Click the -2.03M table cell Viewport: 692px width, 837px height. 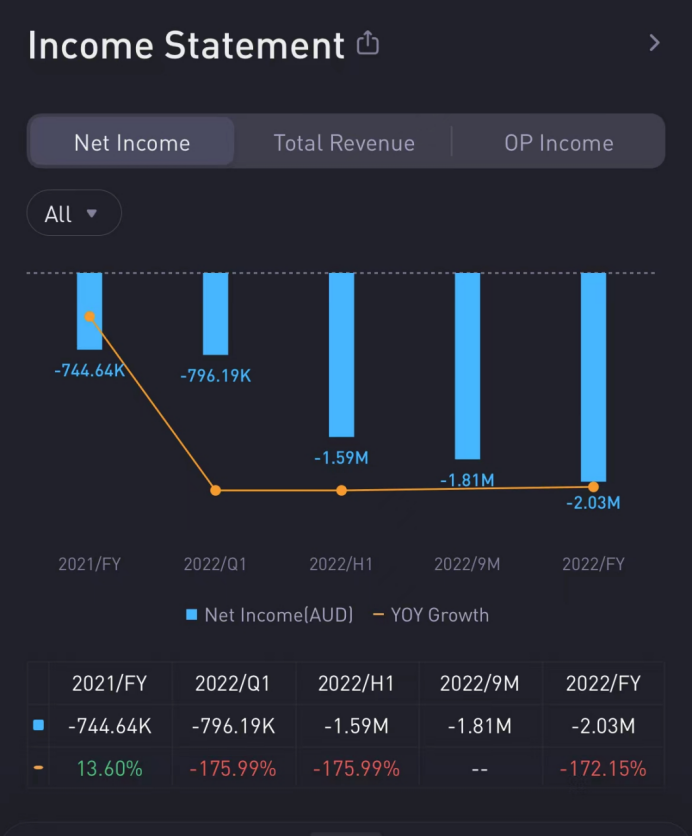tap(603, 726)
